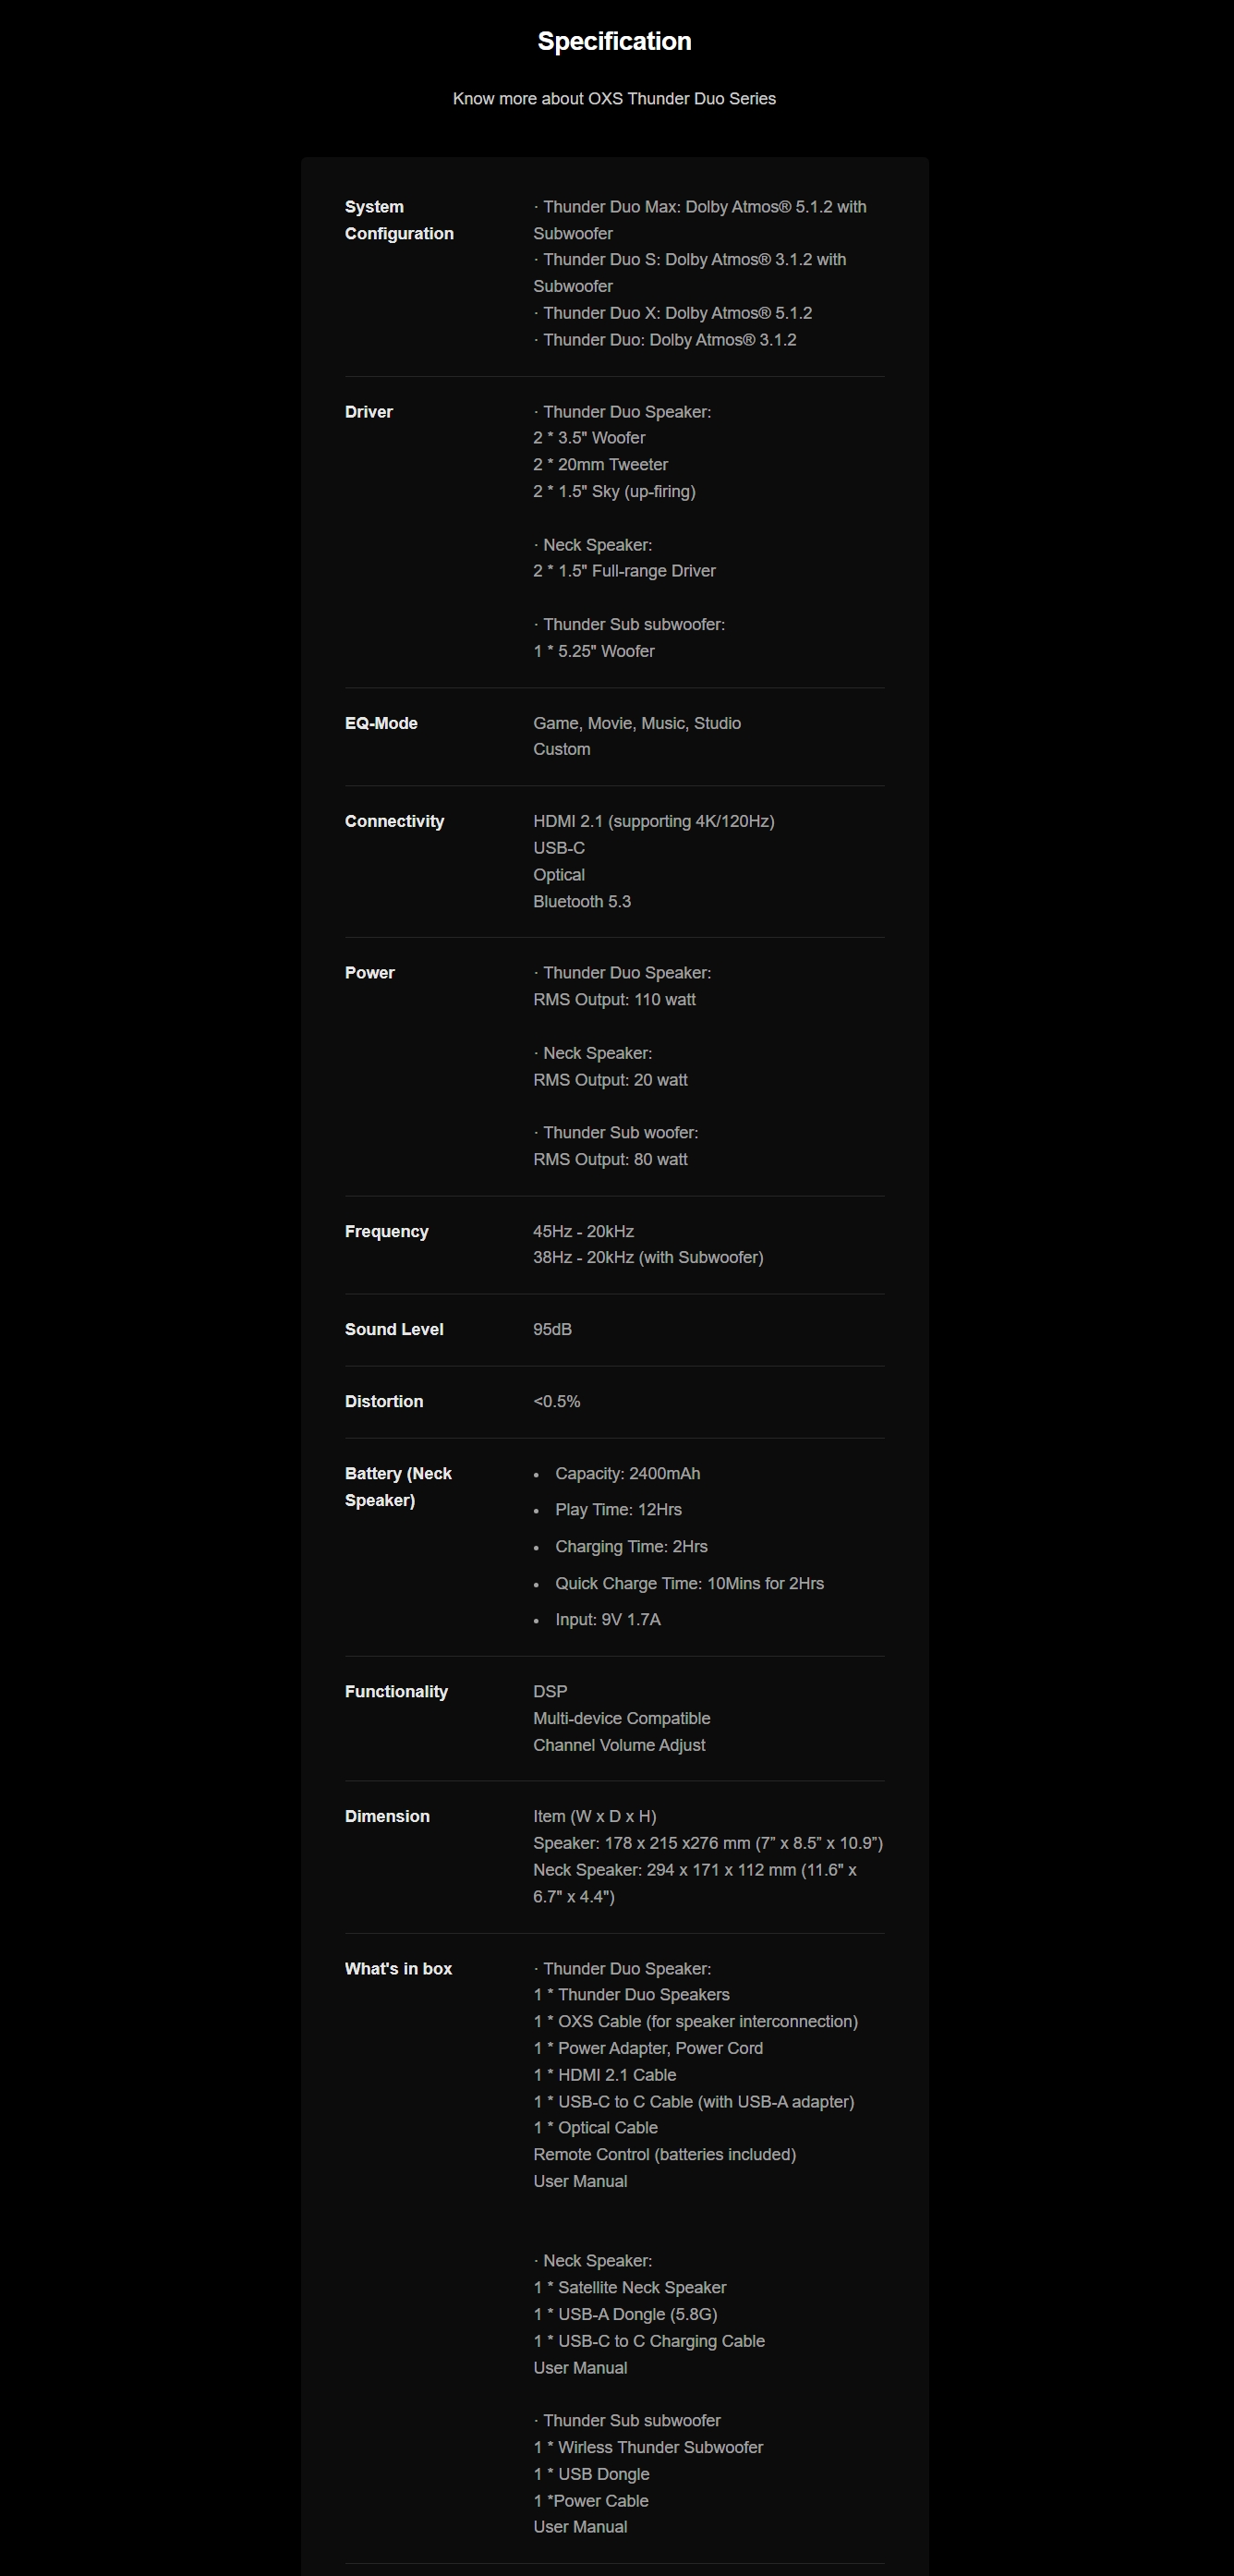Select the 2 * 3.5" Woofer entry
Viewport: 1234px width, 2576px height.
589,438
